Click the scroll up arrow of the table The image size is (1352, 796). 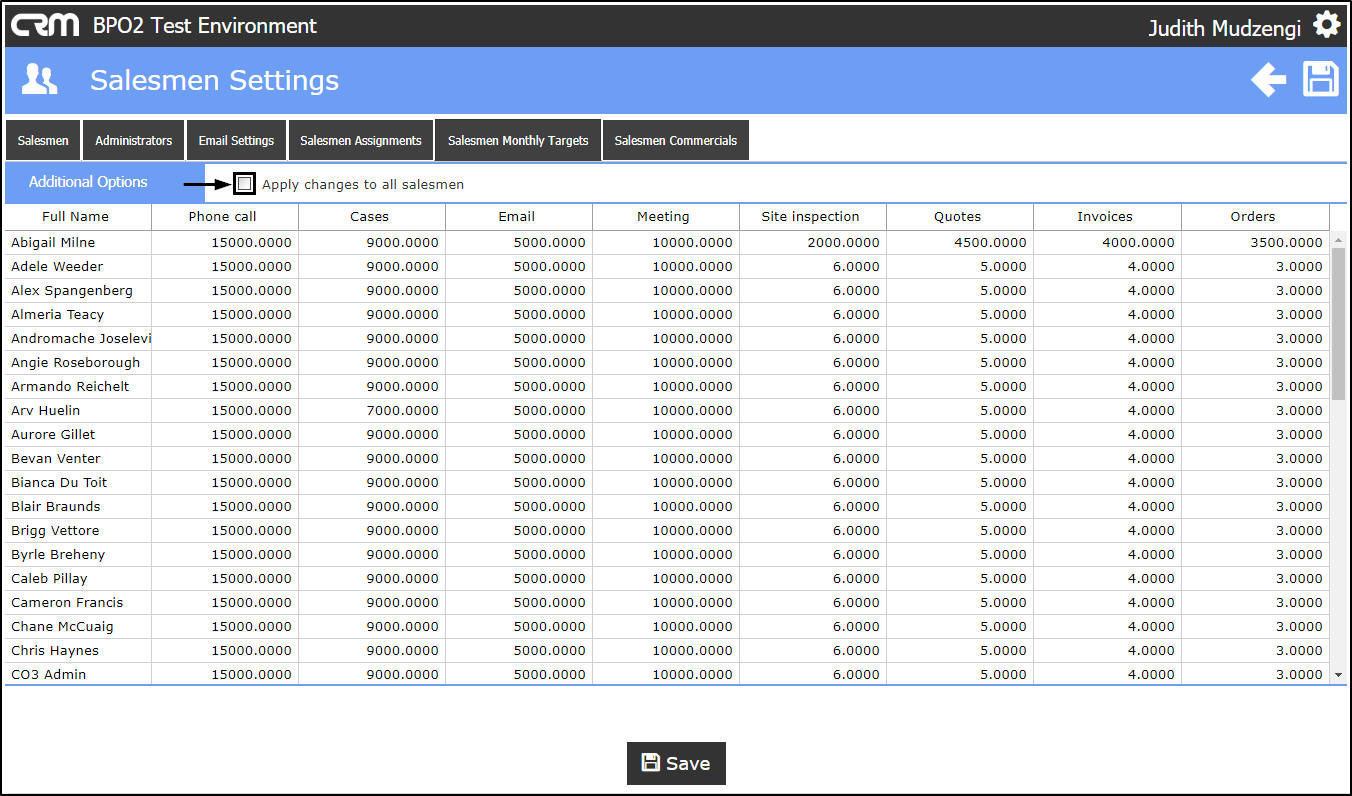[x=1339, y=241]
